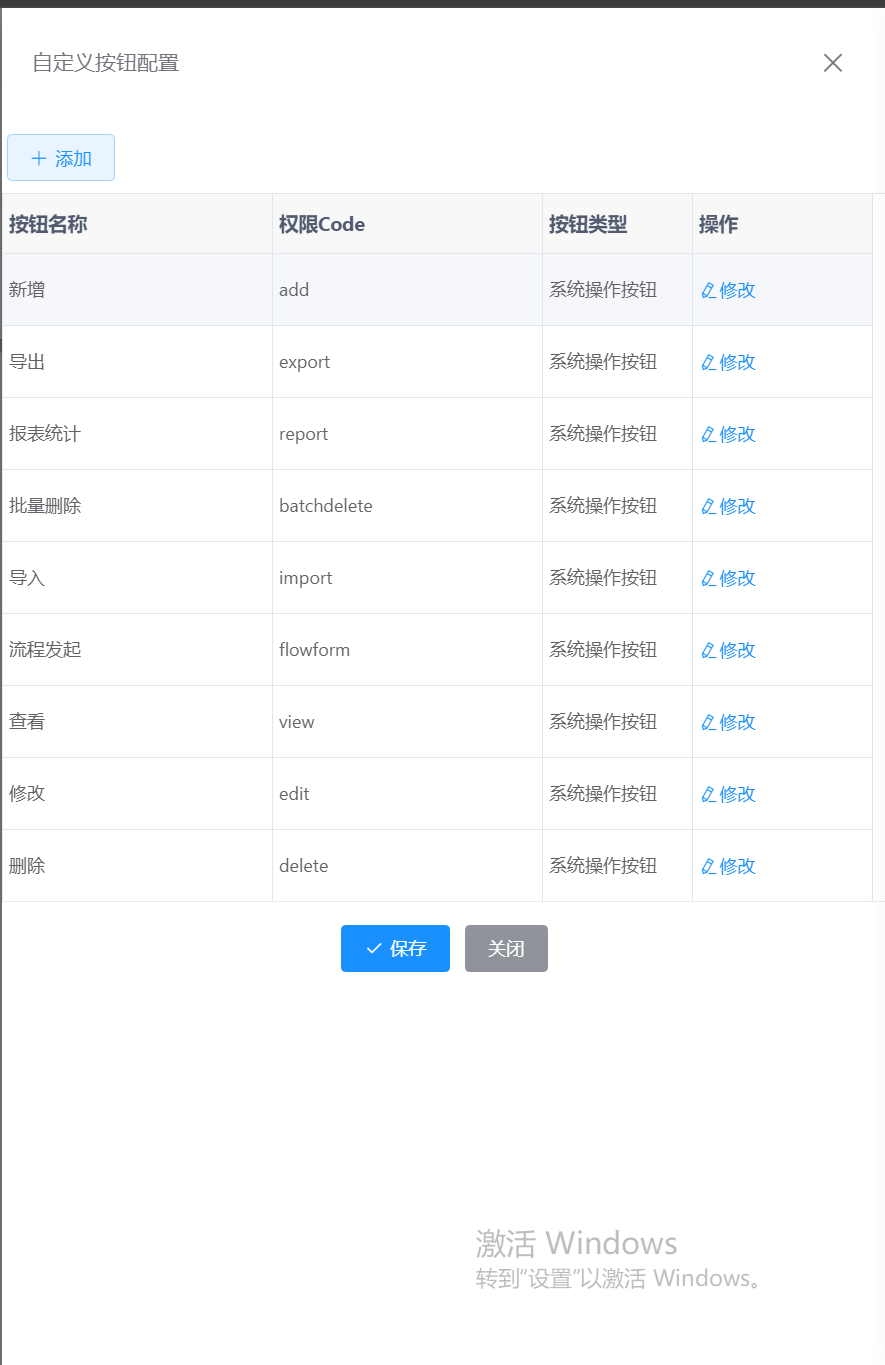This screenshot has width=885, height=1365.
Task: Close the 自定义按钮配置 dialog with X
Action: (832, 63)
